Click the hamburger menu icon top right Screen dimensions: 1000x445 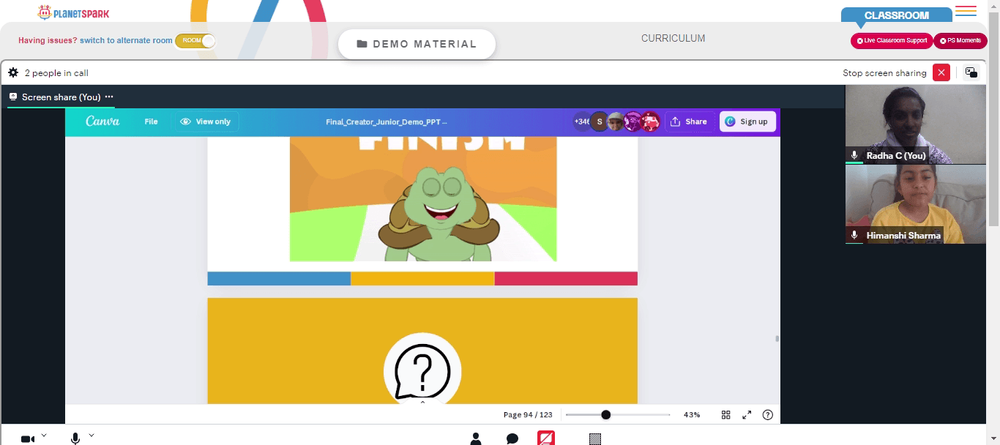tap(966, 11)
